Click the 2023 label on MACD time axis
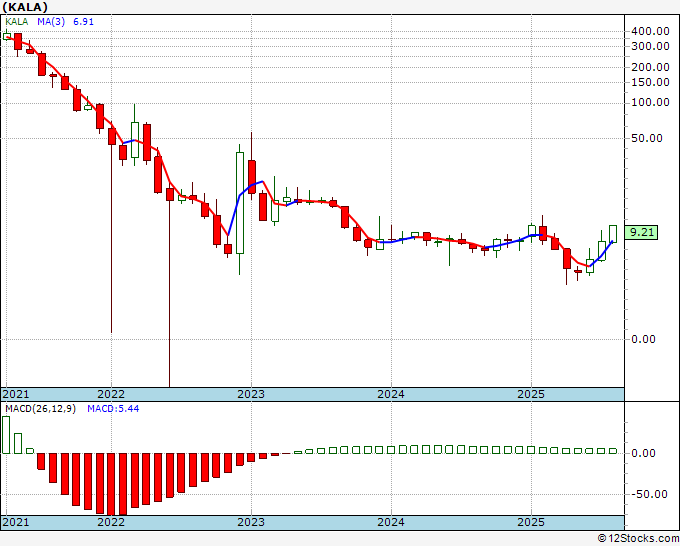Screen dimensions: 680x546 (251, 522)
